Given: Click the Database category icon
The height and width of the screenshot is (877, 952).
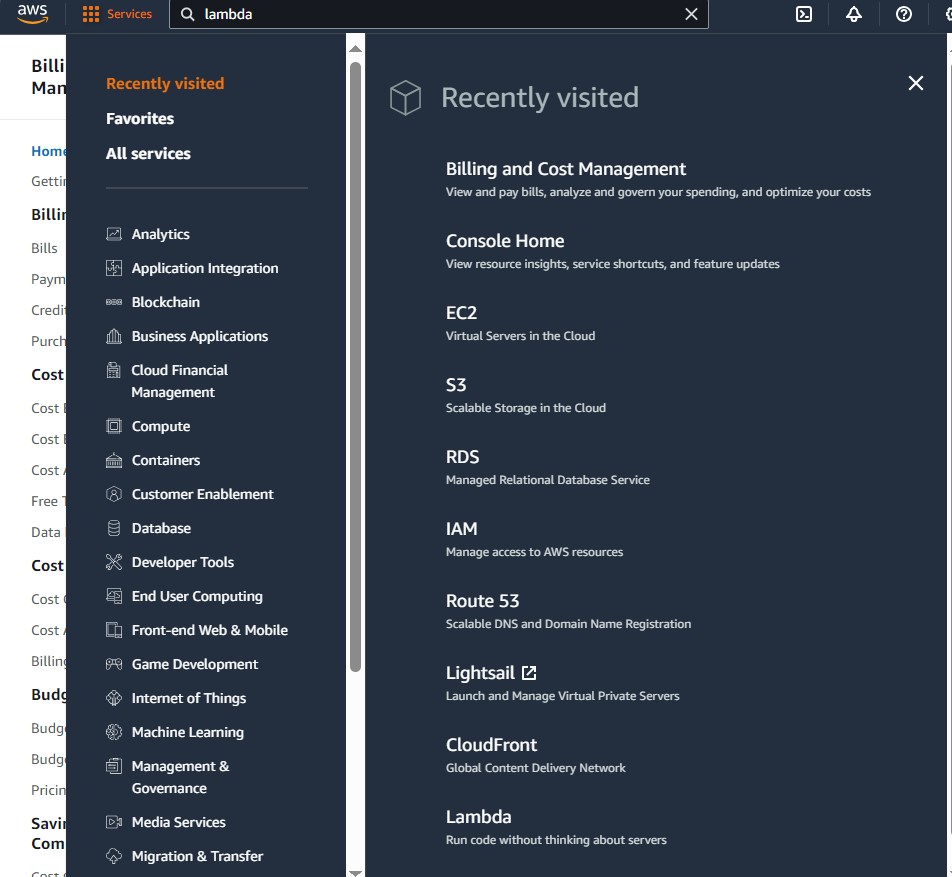Looking at the screenshot, I should [x=114, y=528].
